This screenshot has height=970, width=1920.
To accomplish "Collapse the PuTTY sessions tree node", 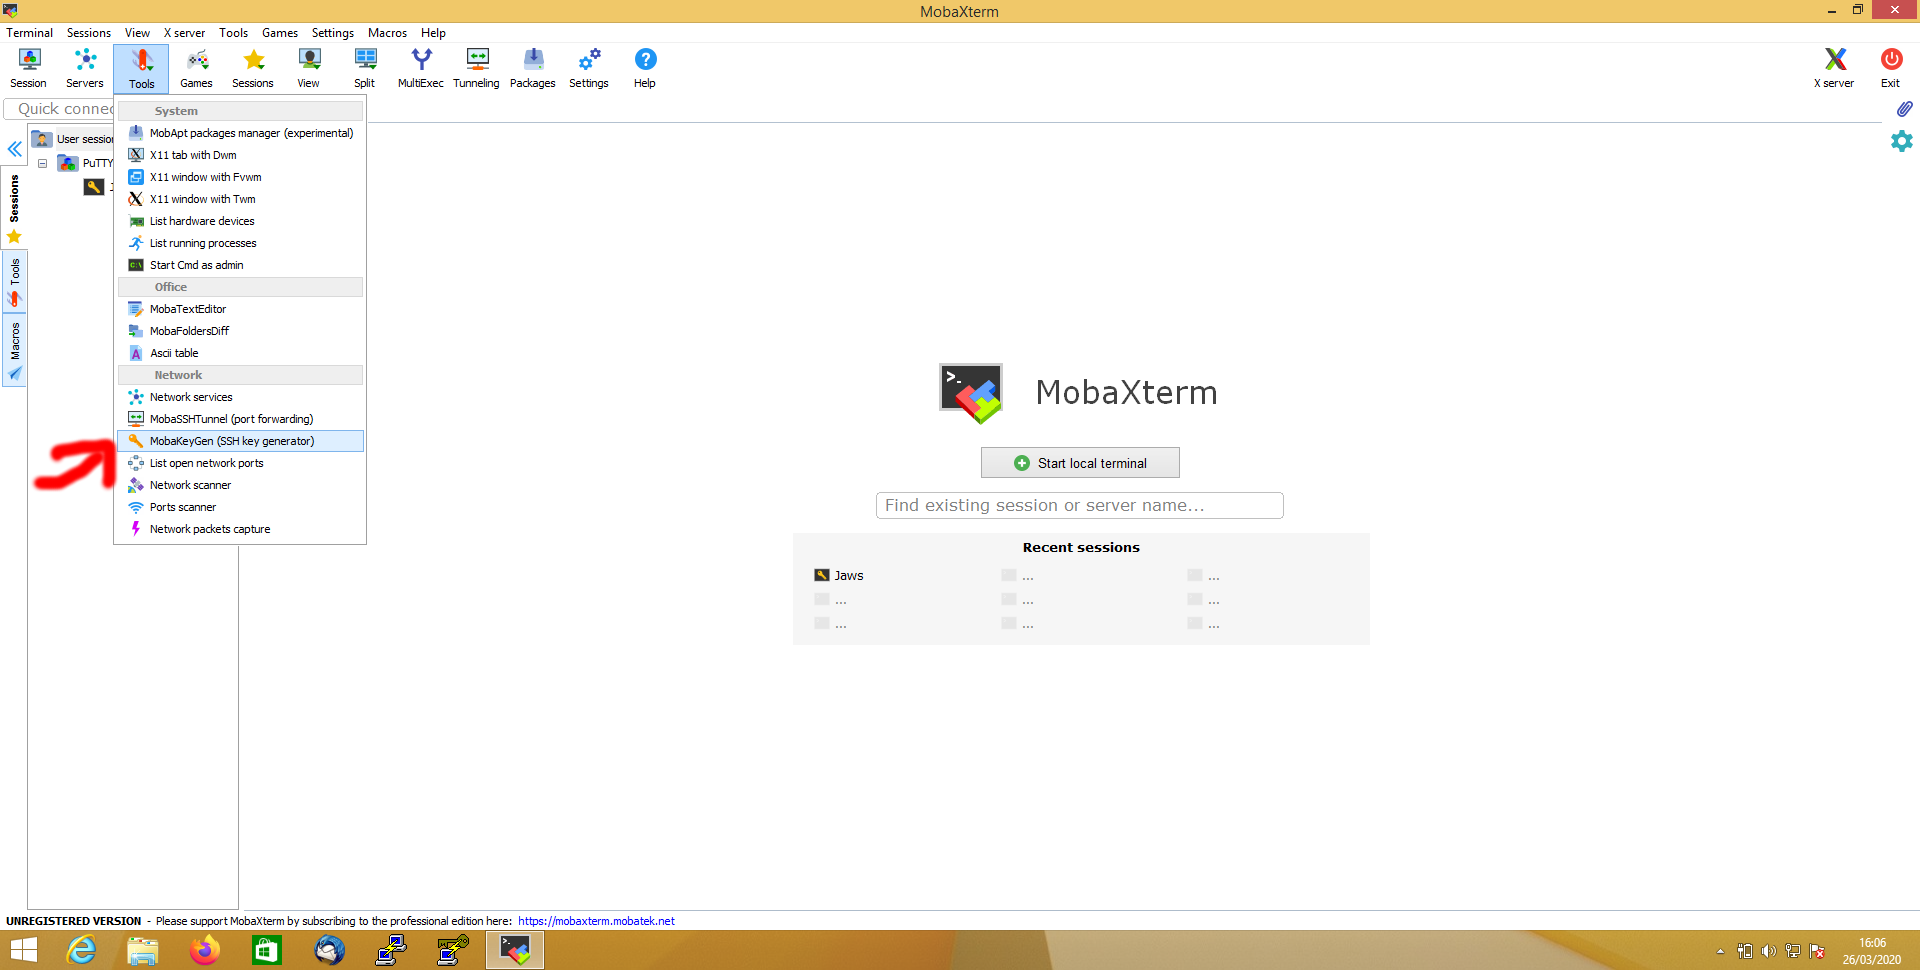I will click(43, 163).
